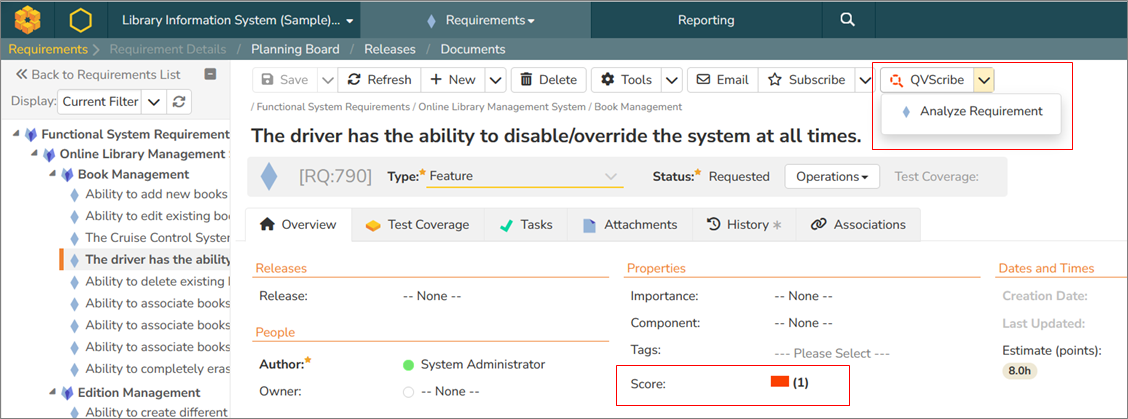Click Back to Requirements List link

tap(98, 74)
